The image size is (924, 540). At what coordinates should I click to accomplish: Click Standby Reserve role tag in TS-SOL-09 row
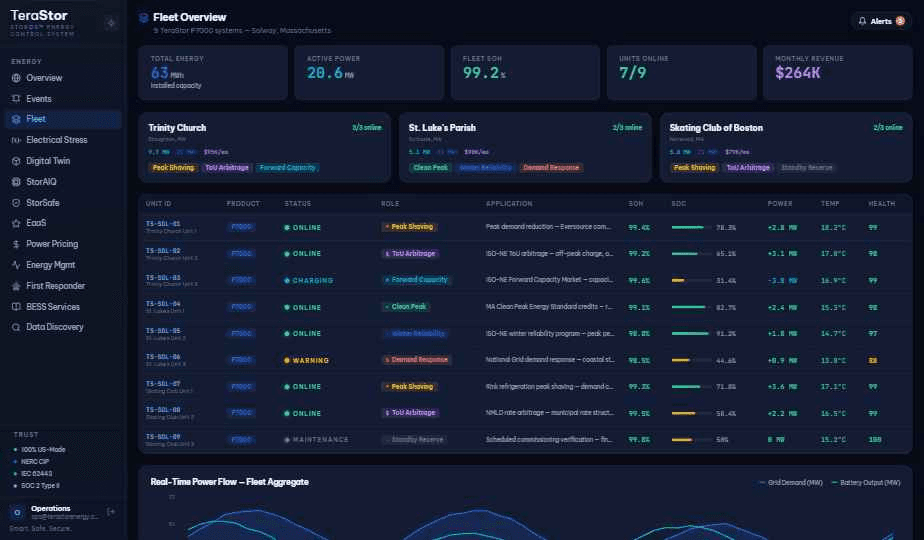point(414,440)
